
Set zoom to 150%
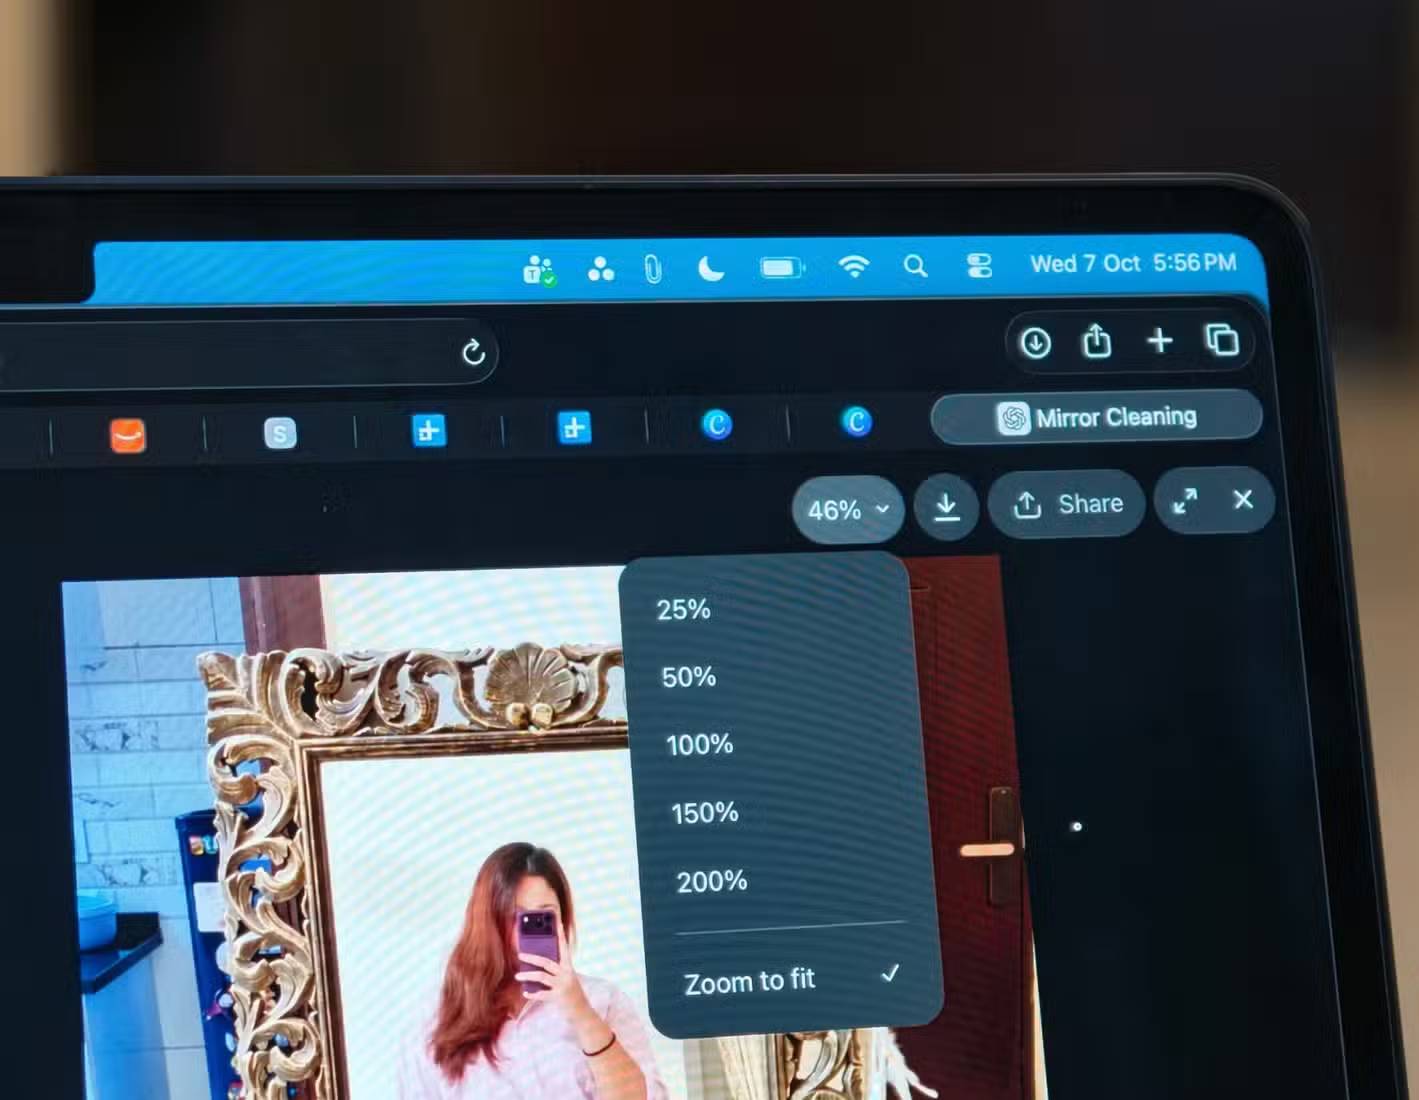pyautogui.click(x=705, y=812)
